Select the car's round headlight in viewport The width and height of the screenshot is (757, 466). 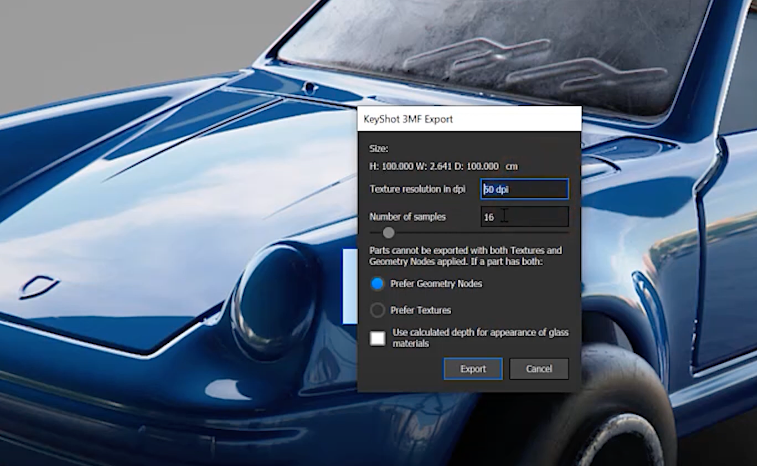[272, 298]
